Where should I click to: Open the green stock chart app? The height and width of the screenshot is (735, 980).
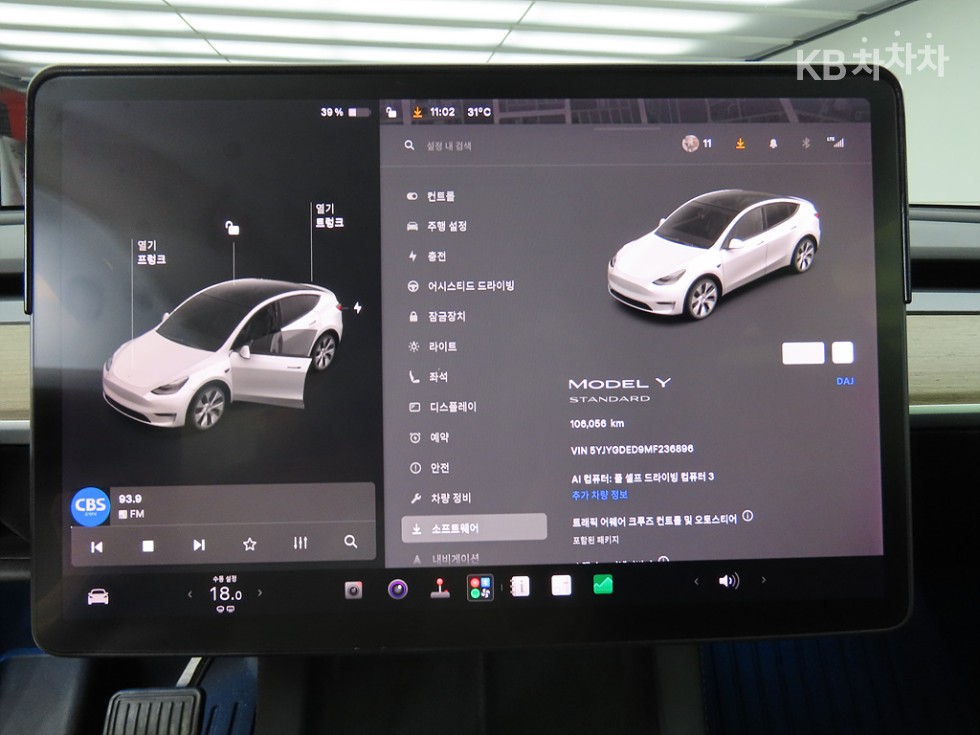point(602,584)
